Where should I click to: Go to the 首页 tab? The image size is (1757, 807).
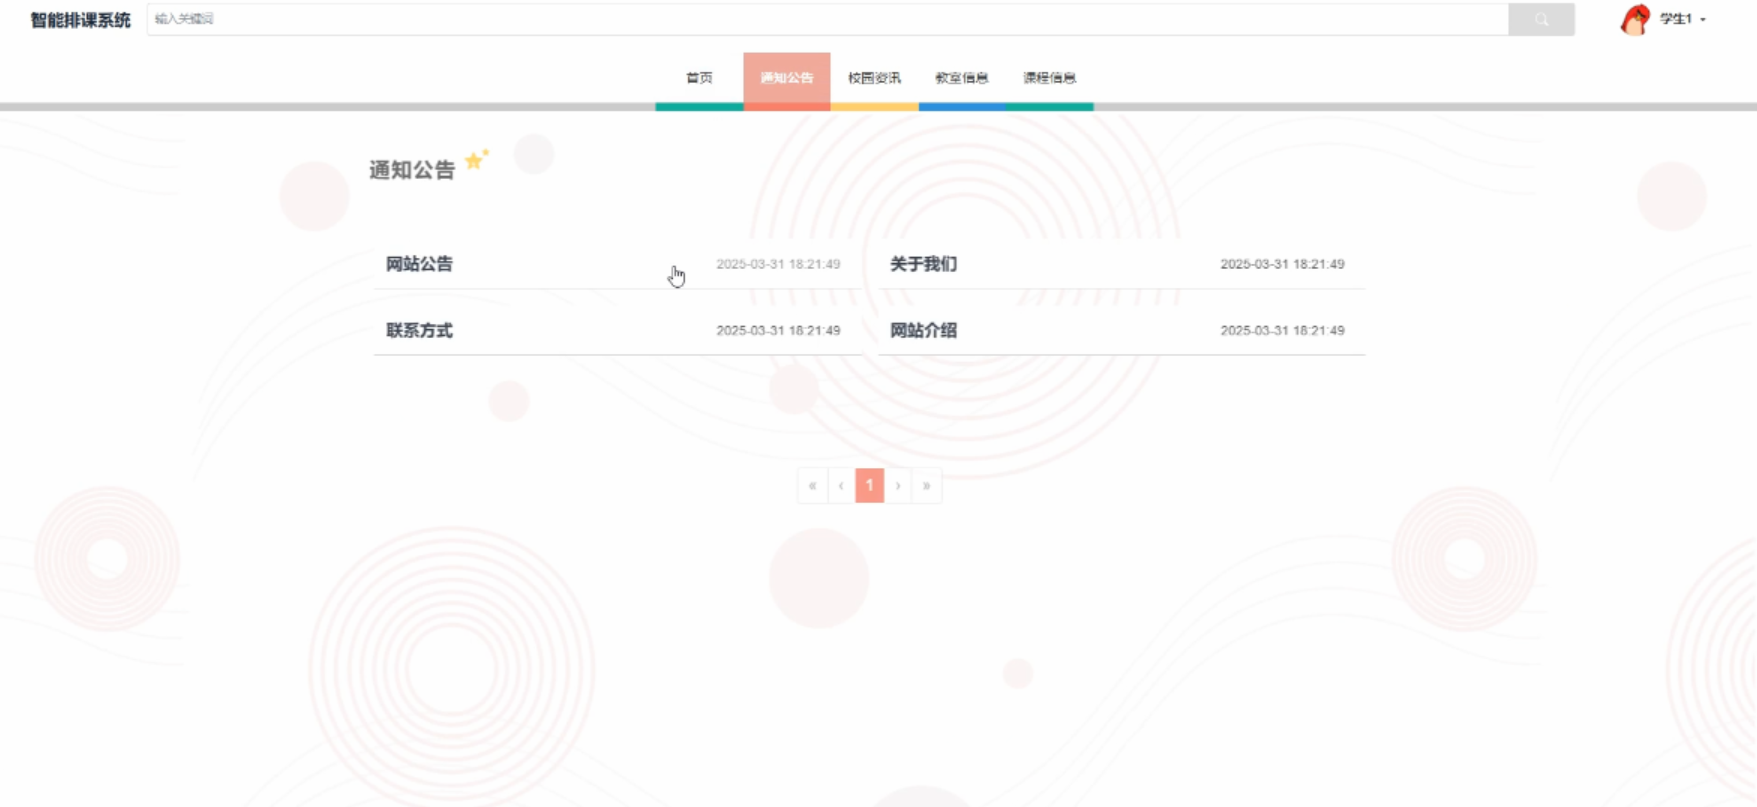[699, 78]
